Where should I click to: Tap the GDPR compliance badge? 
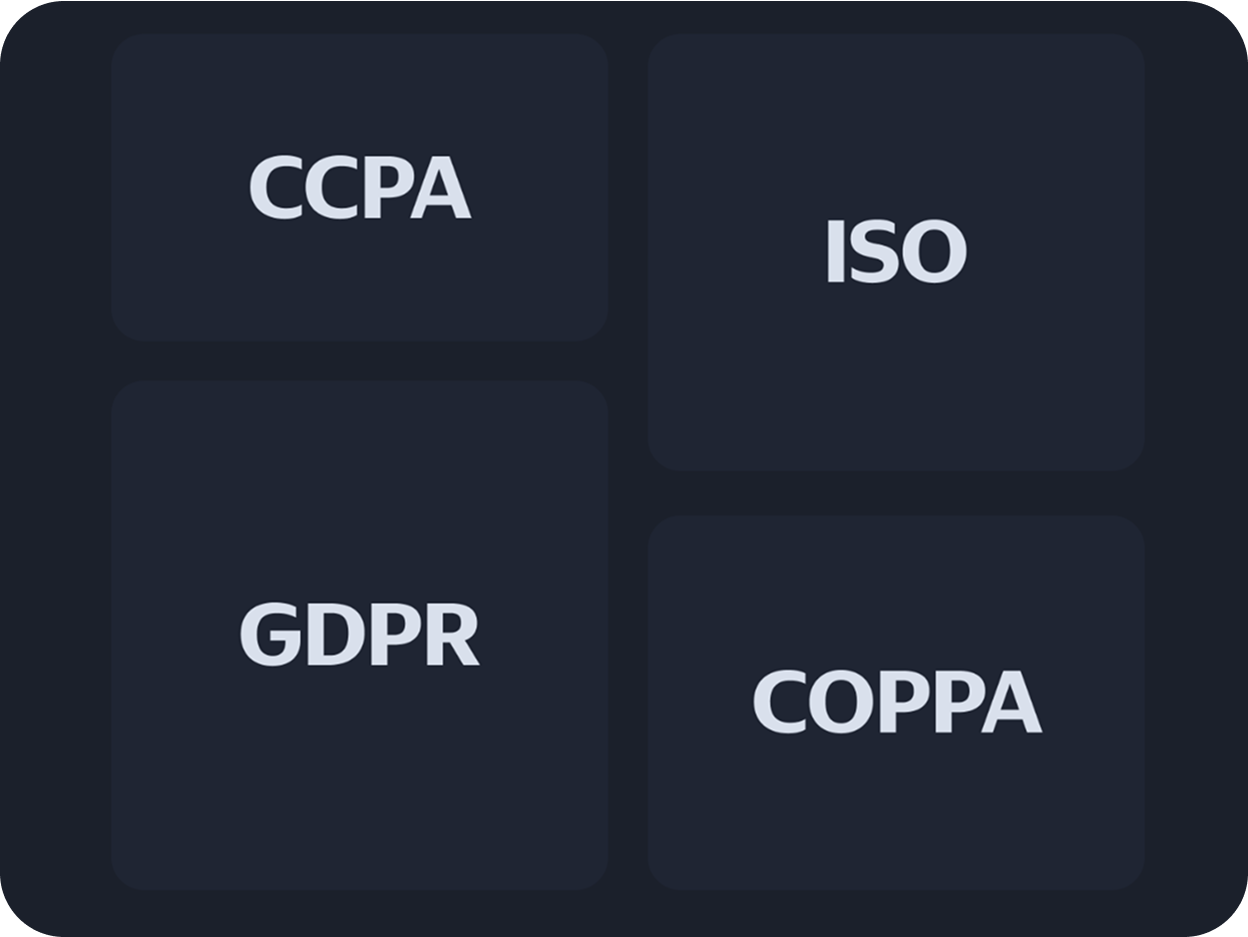coord(359,635)
